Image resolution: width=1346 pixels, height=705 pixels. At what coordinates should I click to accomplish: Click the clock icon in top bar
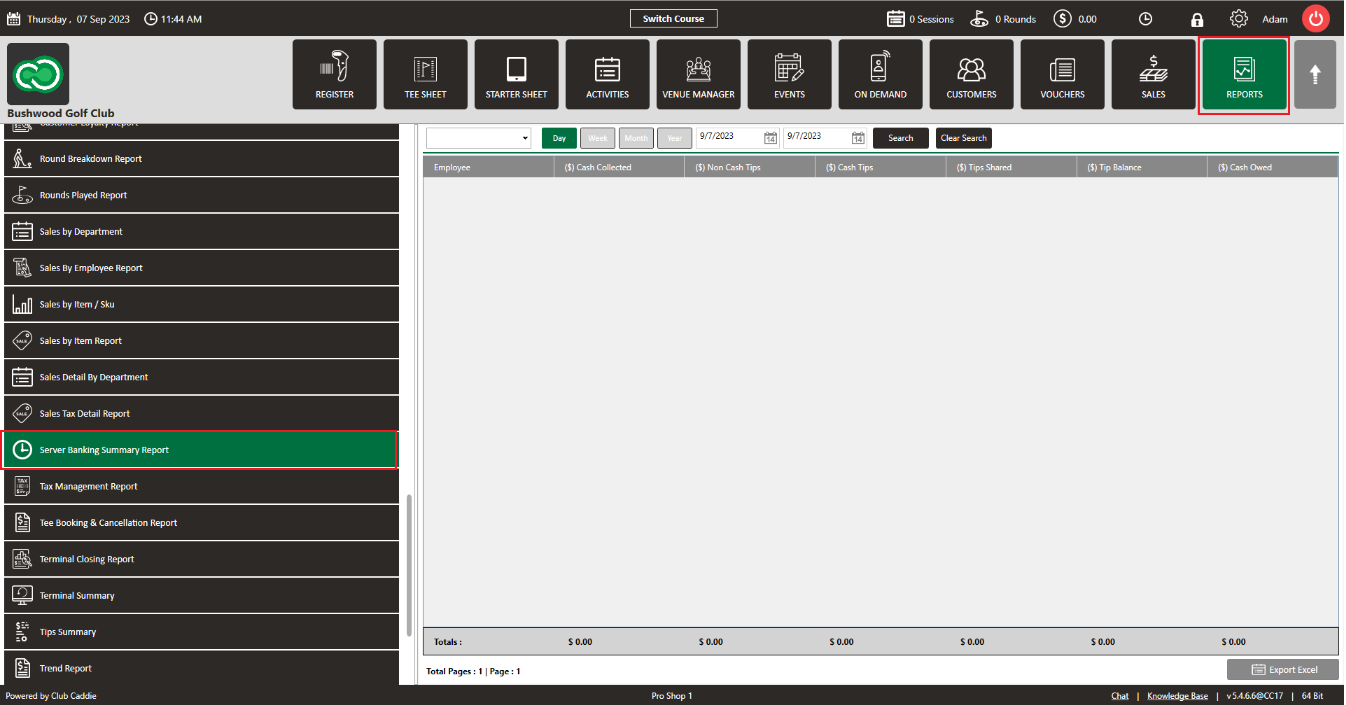click(x=1145, y=19)
